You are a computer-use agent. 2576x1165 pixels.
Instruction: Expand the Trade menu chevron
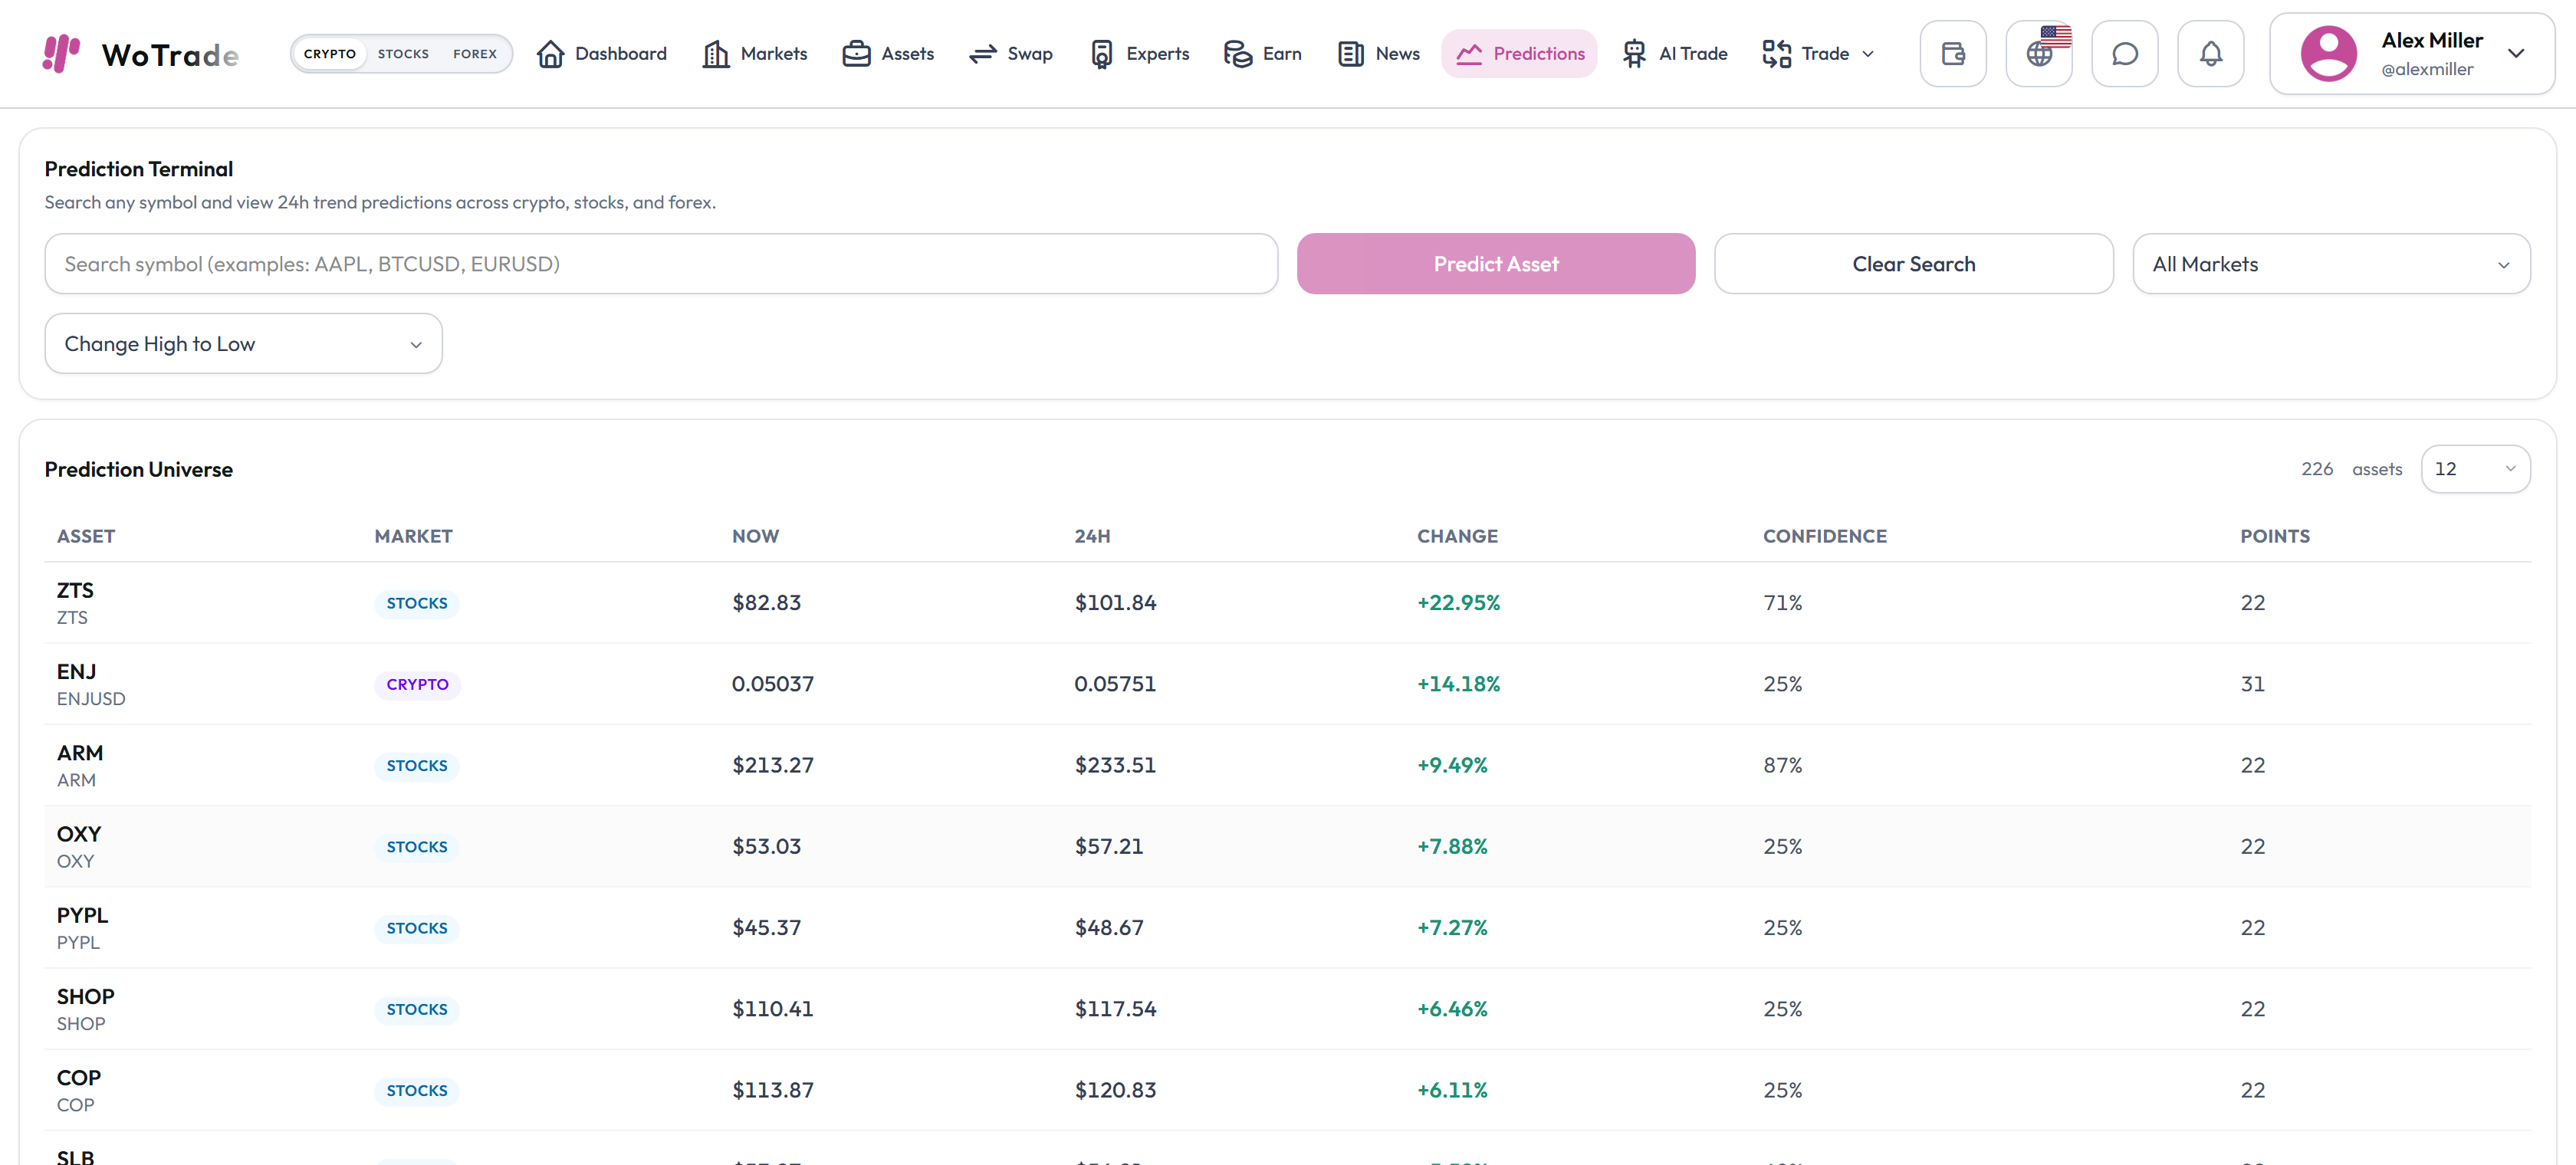pos(1868,54)
